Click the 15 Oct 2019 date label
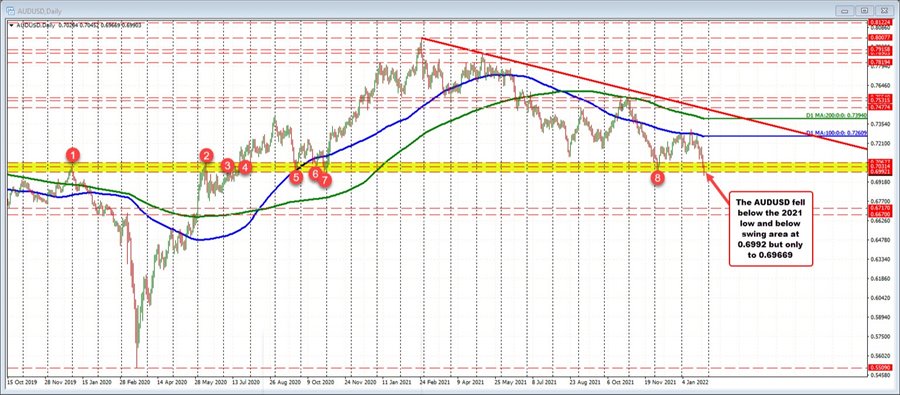Screen dimensions: 900x395 pyautogui.click(x=21, y=381)
